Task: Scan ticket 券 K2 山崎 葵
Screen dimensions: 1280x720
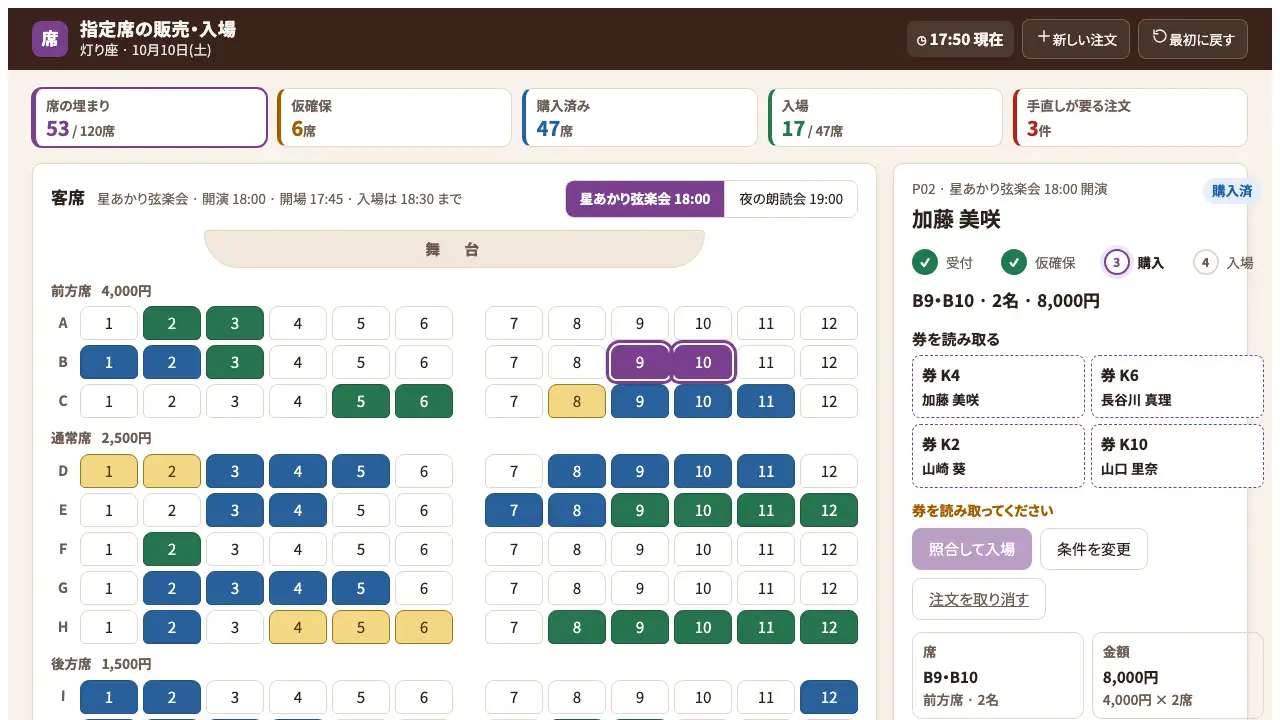Action: [998, 456]
